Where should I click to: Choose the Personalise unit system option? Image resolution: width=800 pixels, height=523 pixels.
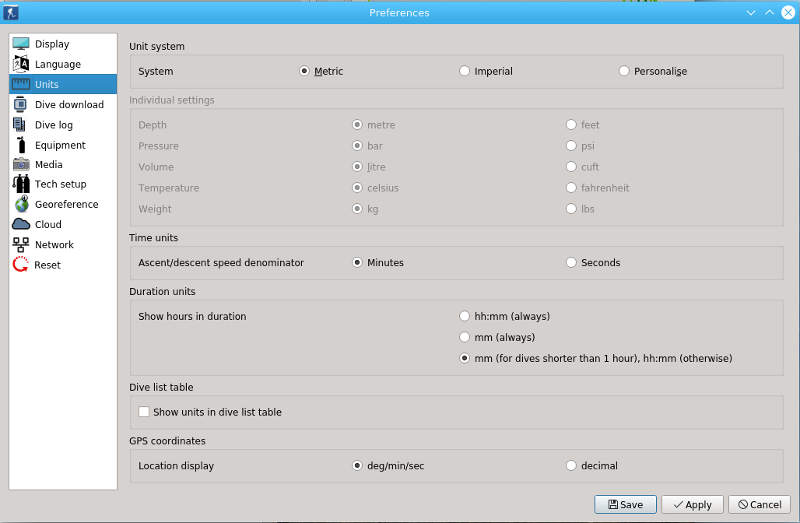click(x=624, y=71)
